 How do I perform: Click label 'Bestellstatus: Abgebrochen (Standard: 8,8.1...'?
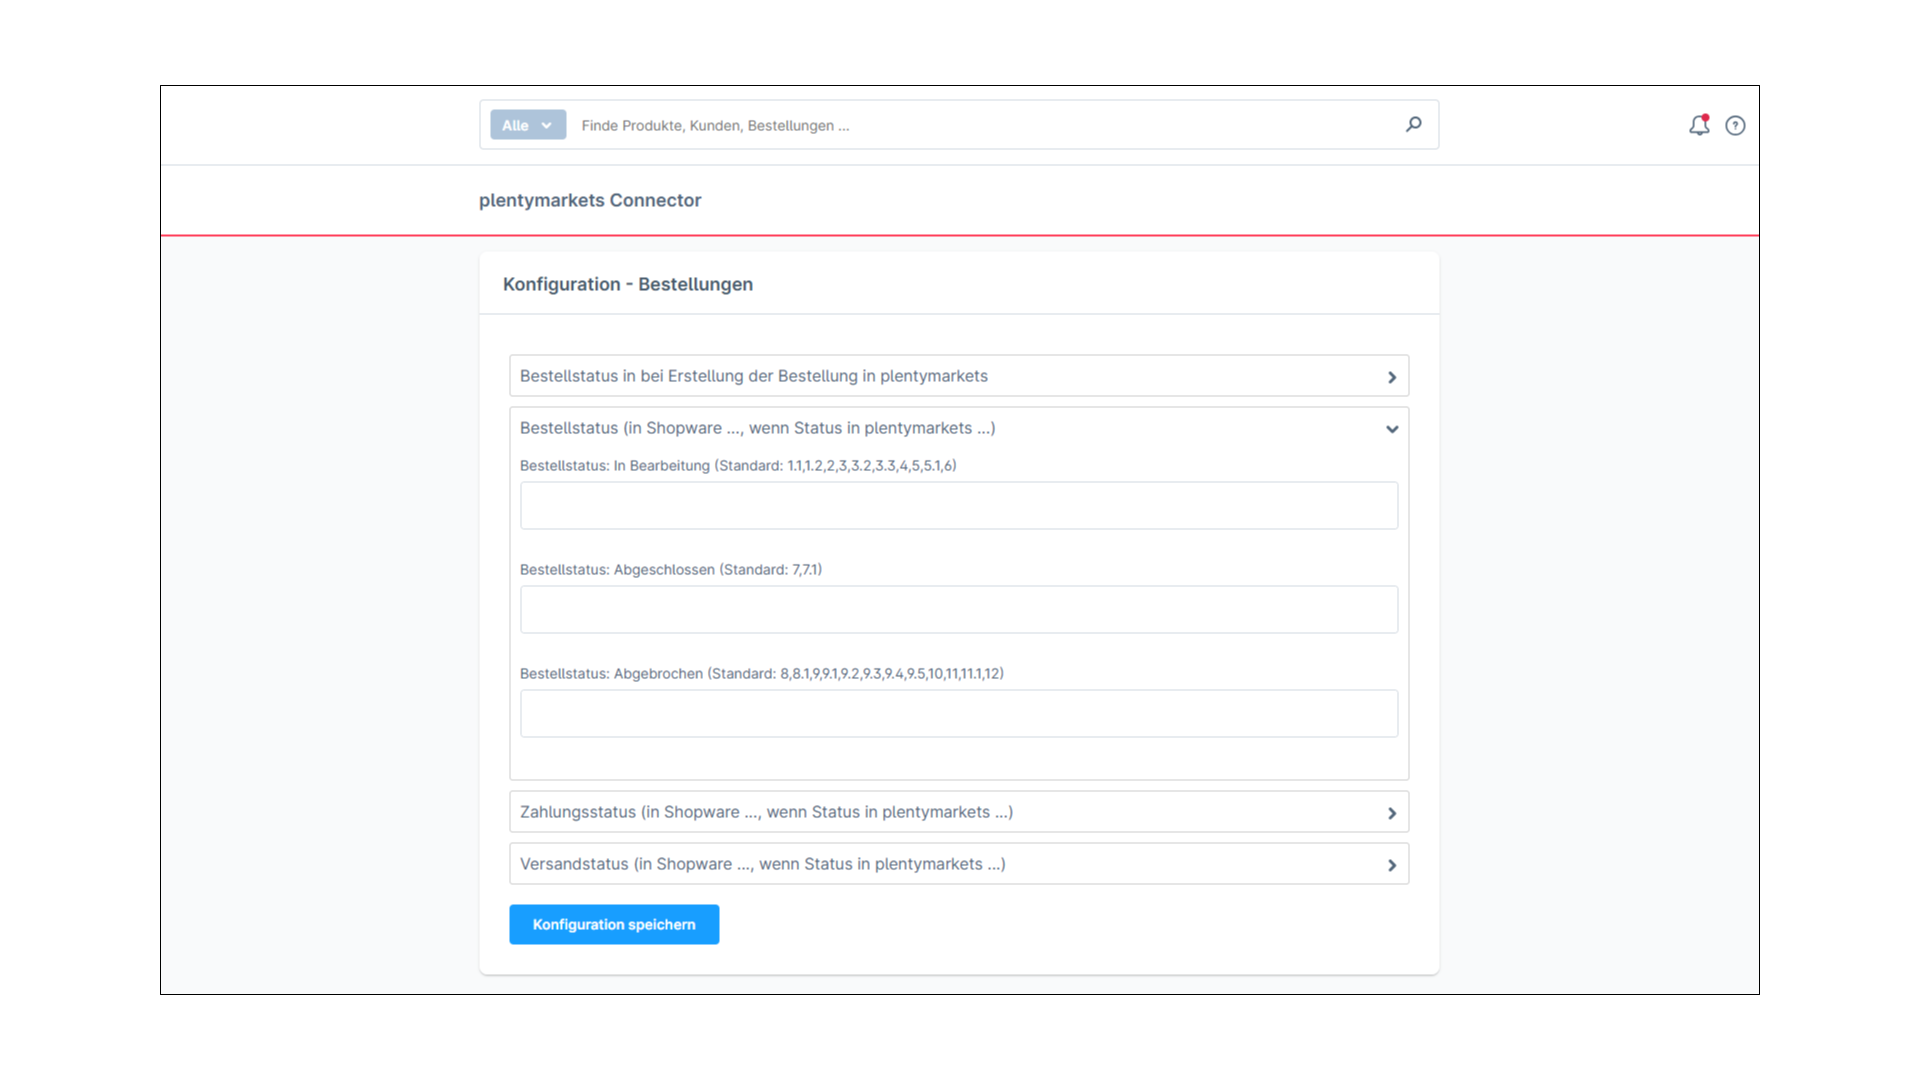(762, 674)
